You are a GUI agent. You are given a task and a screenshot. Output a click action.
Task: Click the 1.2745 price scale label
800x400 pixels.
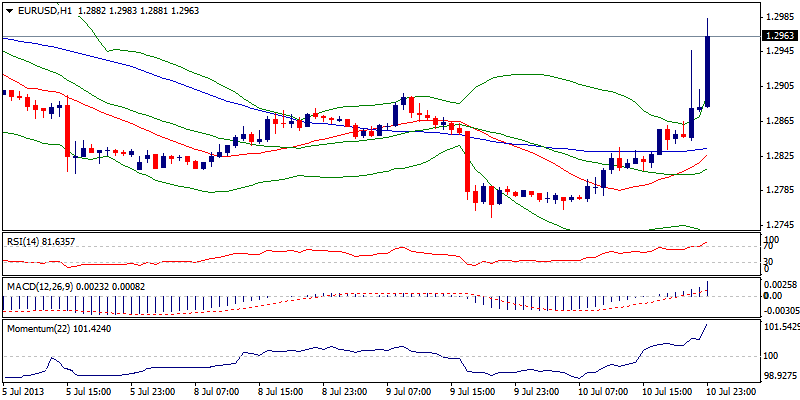(779, 225)
